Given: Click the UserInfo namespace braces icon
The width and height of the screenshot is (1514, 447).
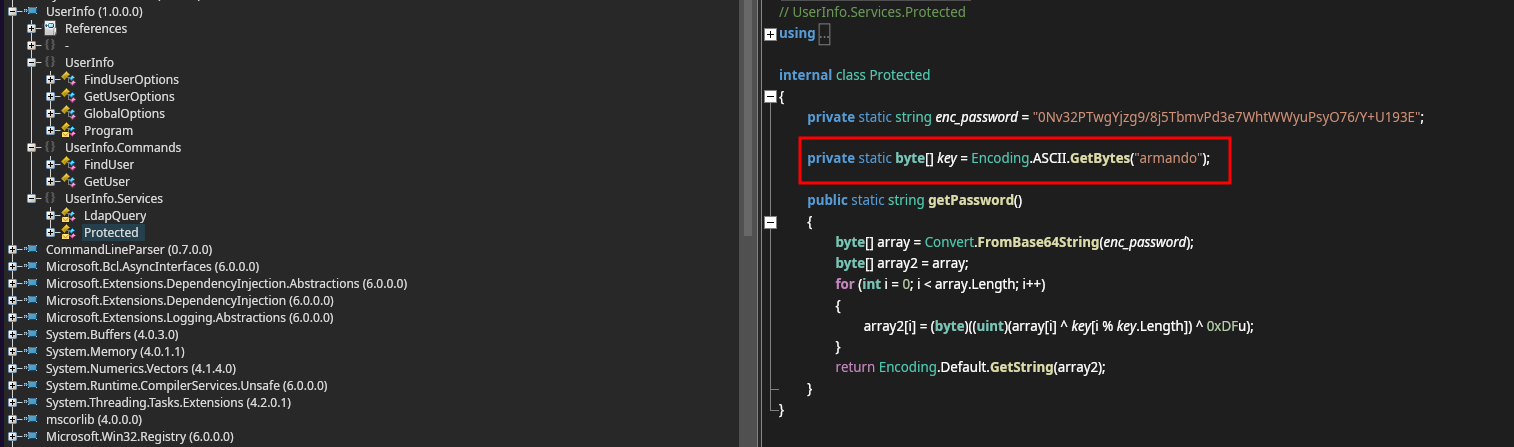Looking at the screenshot, I should pos(50,62).
